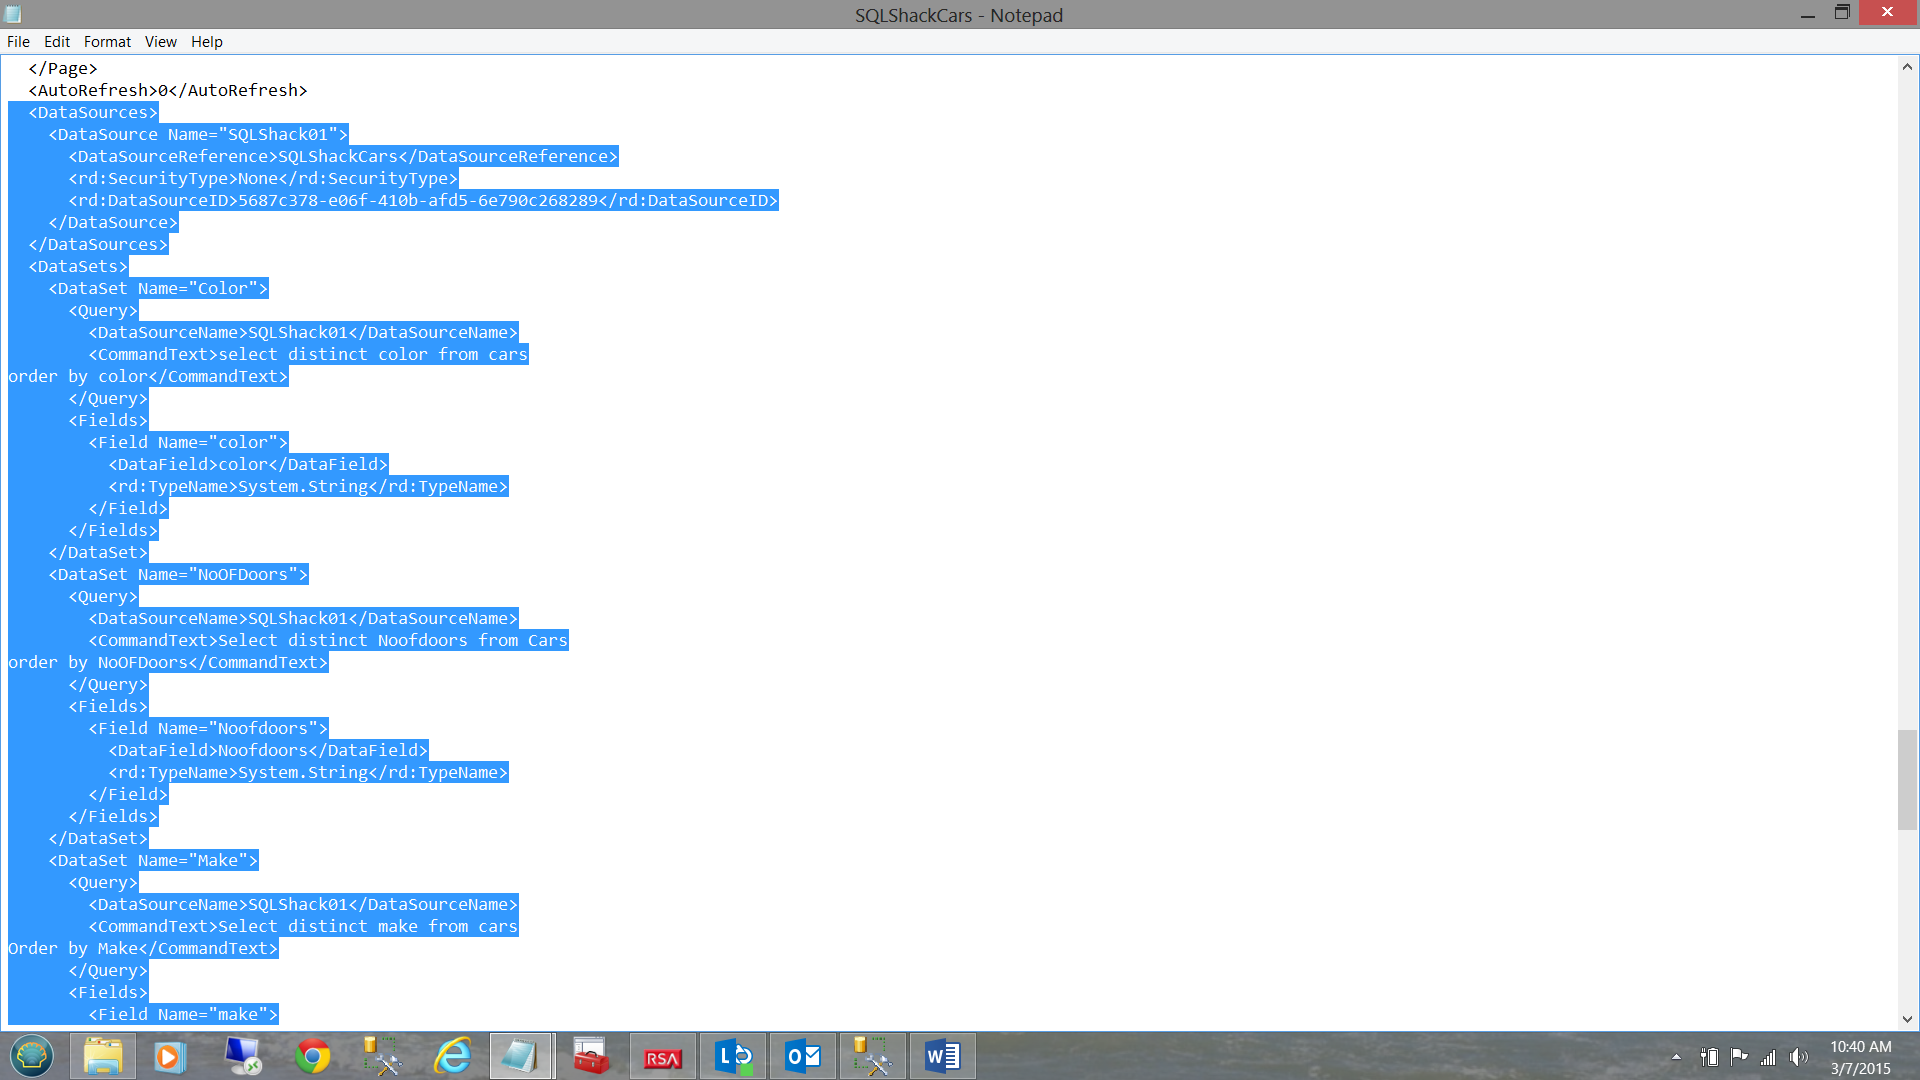Switch to Outlook from taskbar
The width and height of the screenshot is (1920, 1080).
(802, 1056)
